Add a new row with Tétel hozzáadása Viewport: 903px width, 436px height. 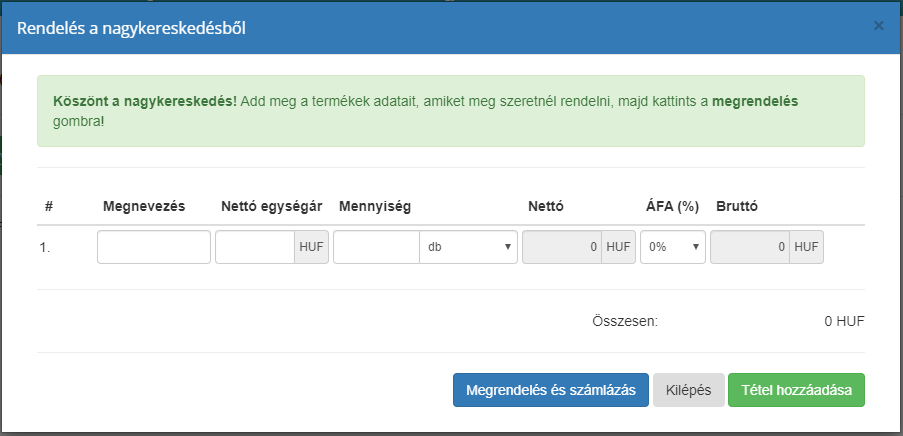(x=796, y=391)
